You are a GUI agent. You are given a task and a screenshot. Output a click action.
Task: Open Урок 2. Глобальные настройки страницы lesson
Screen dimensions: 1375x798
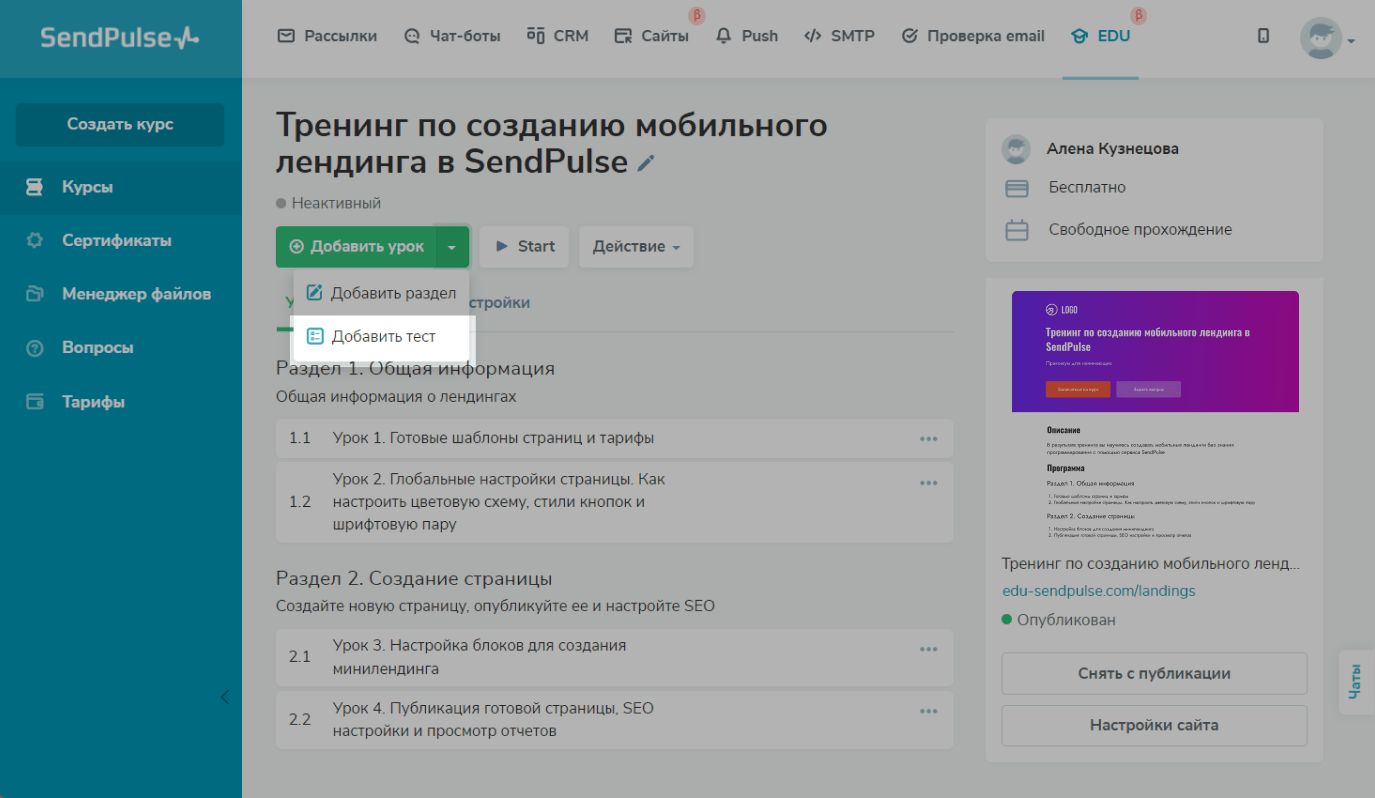click(499, 502)
